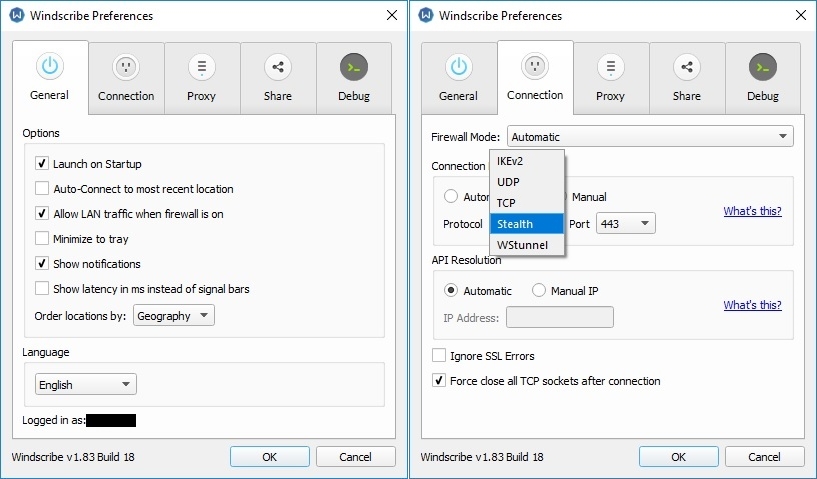Click Cancel in left Preferences window
This screenshot has width=817, height=479.
click(x=355, y=457)
